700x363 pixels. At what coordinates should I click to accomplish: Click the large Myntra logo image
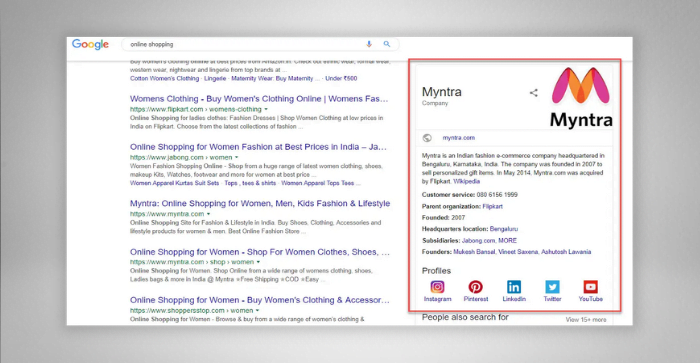point(581,97)
